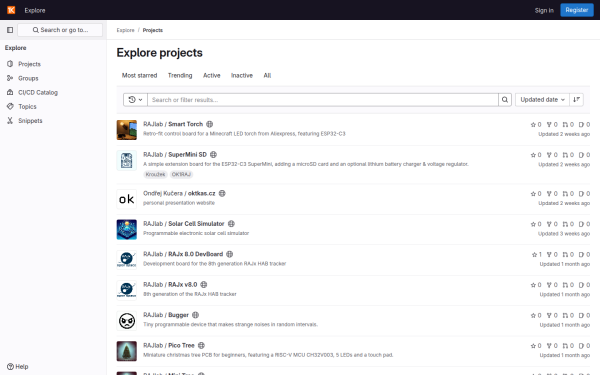Open the Solar Cell Simulator avatar
The height and width of the screenshot is (375, 600).
[127, 230]
